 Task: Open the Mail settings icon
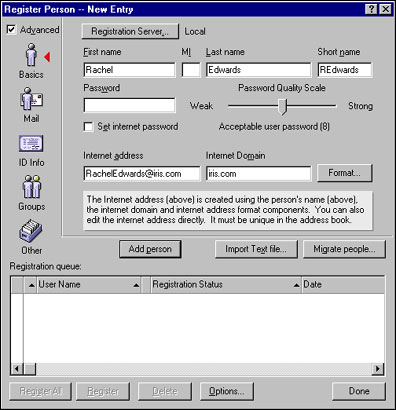click(x=31, y=99)
